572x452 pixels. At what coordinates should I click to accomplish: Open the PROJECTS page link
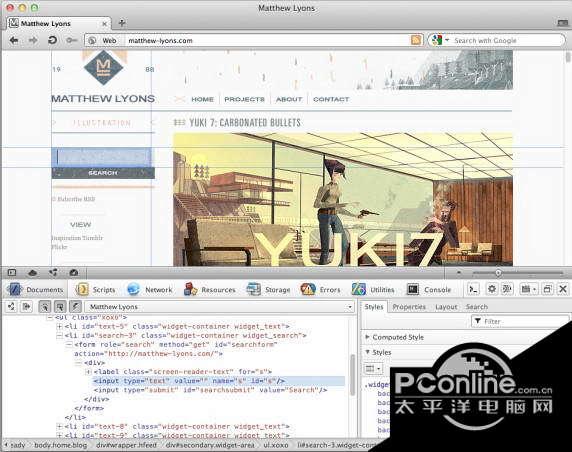coord(244,99)
